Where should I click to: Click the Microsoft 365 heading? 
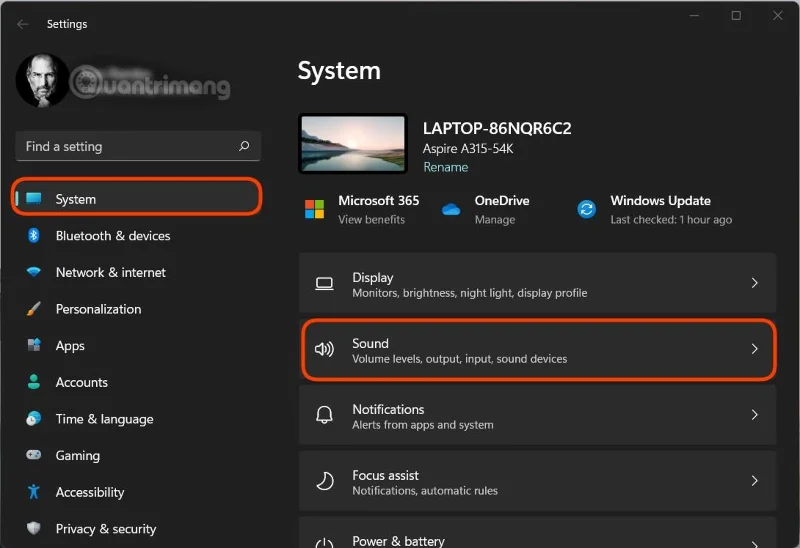coord(379,201)
